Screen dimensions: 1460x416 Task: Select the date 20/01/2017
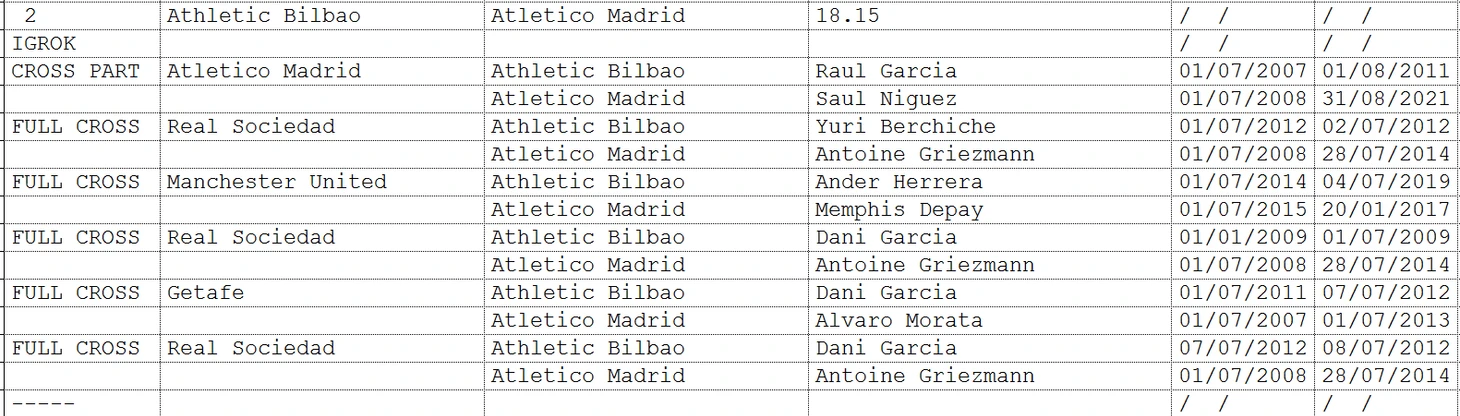click(1386, 210)
